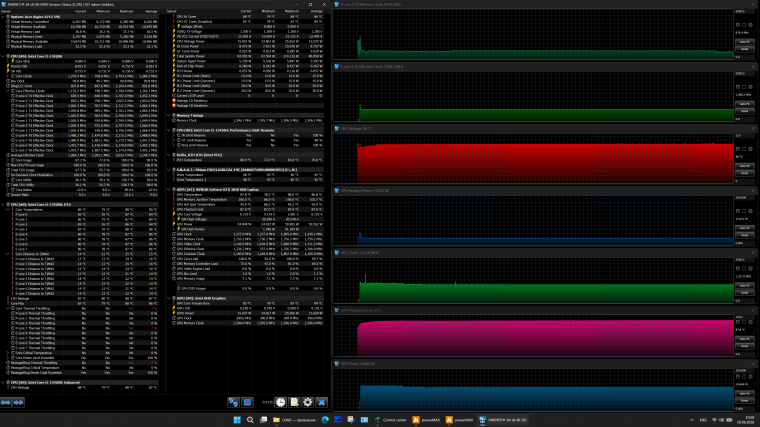Click Auto Fit in P-core 0 T0 Effective Clock graph

click(744, 42)
